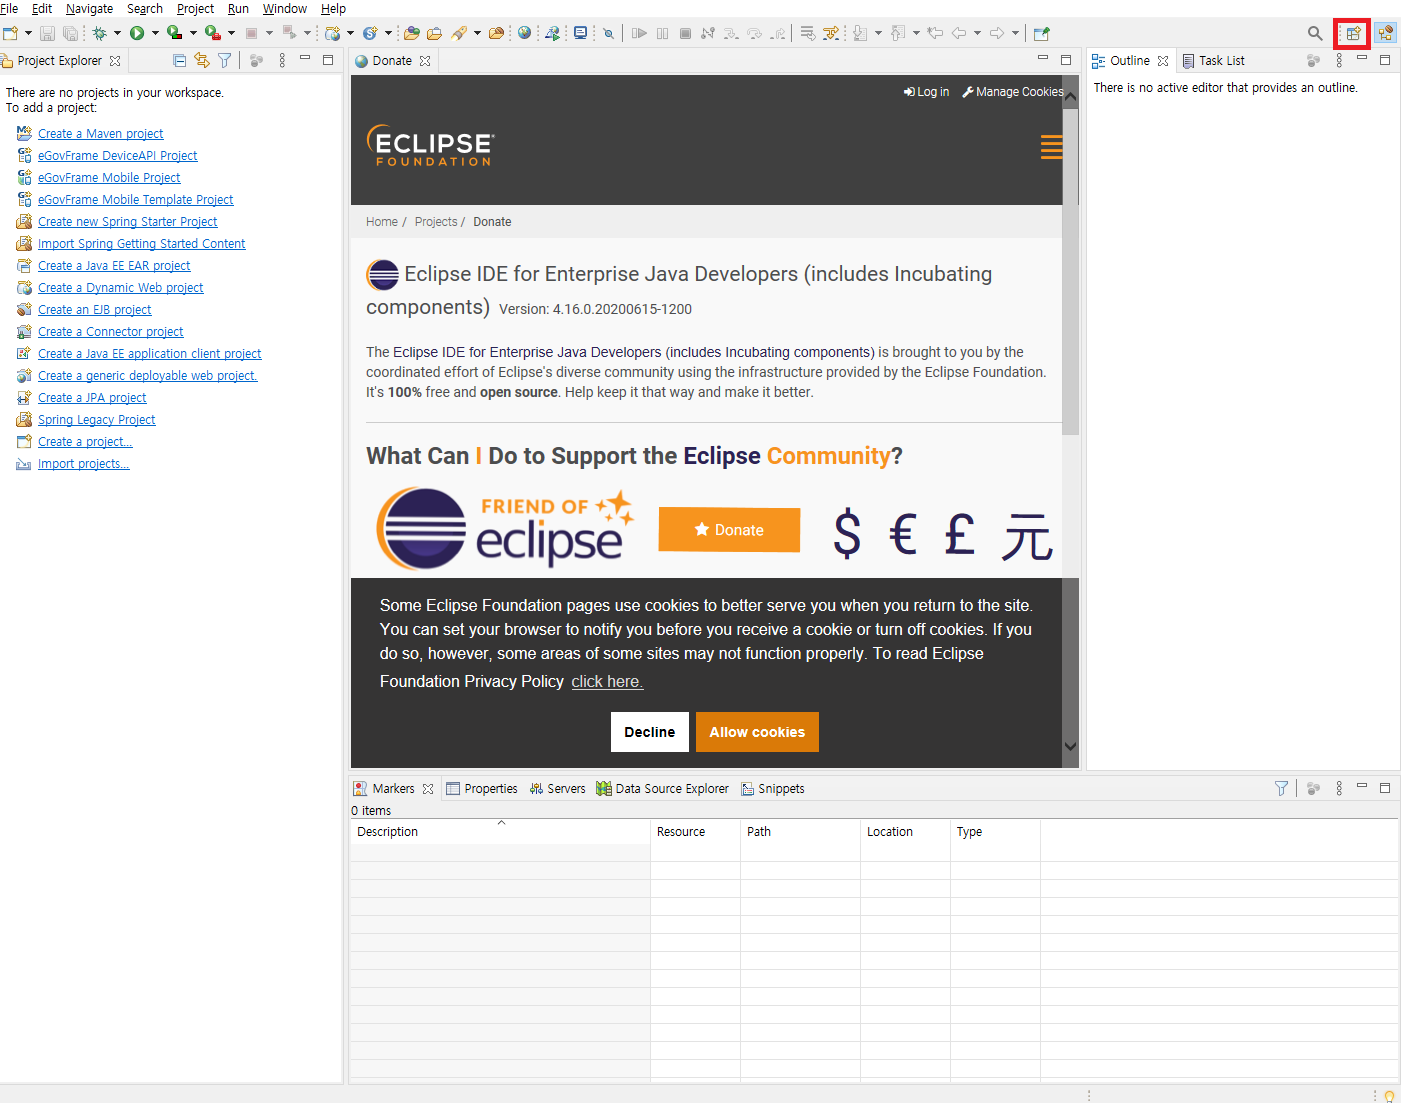Switch to the Snippets tab
Screen dimensions: 1403x1103
pyautogui.click(x=772, y=788)
